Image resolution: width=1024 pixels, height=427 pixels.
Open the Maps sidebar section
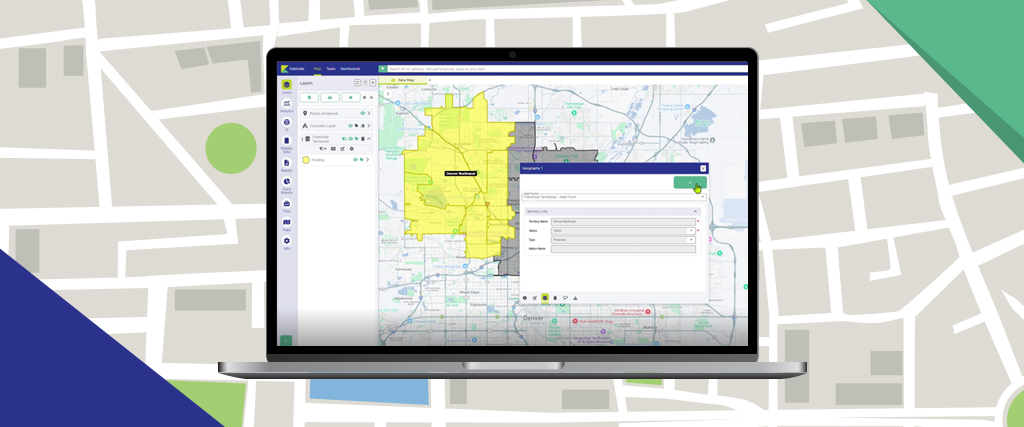coord(287,225)
